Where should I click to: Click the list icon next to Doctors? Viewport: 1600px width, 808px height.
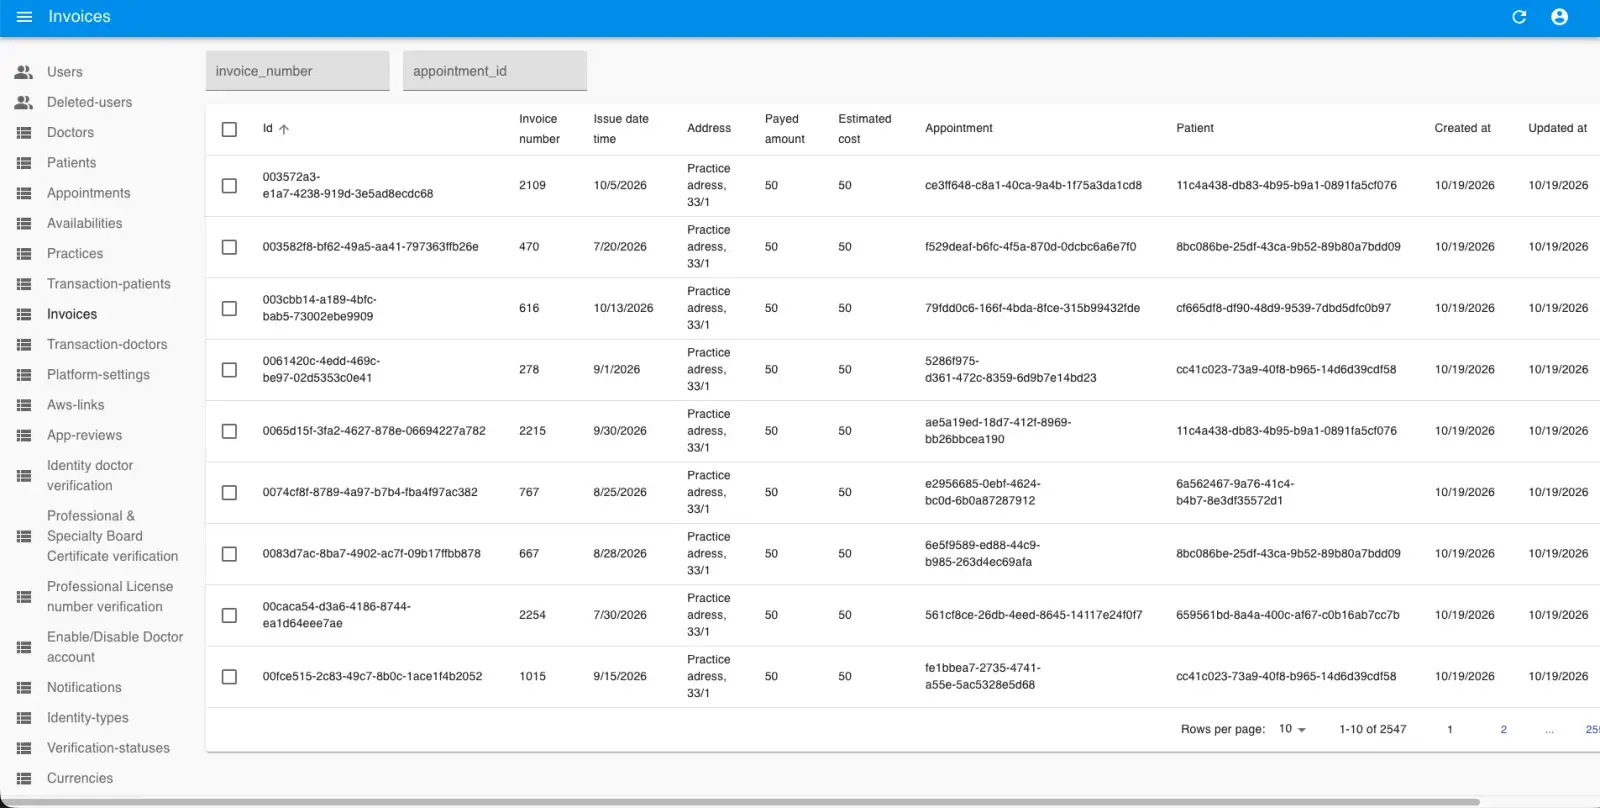(x=24, y=132)
